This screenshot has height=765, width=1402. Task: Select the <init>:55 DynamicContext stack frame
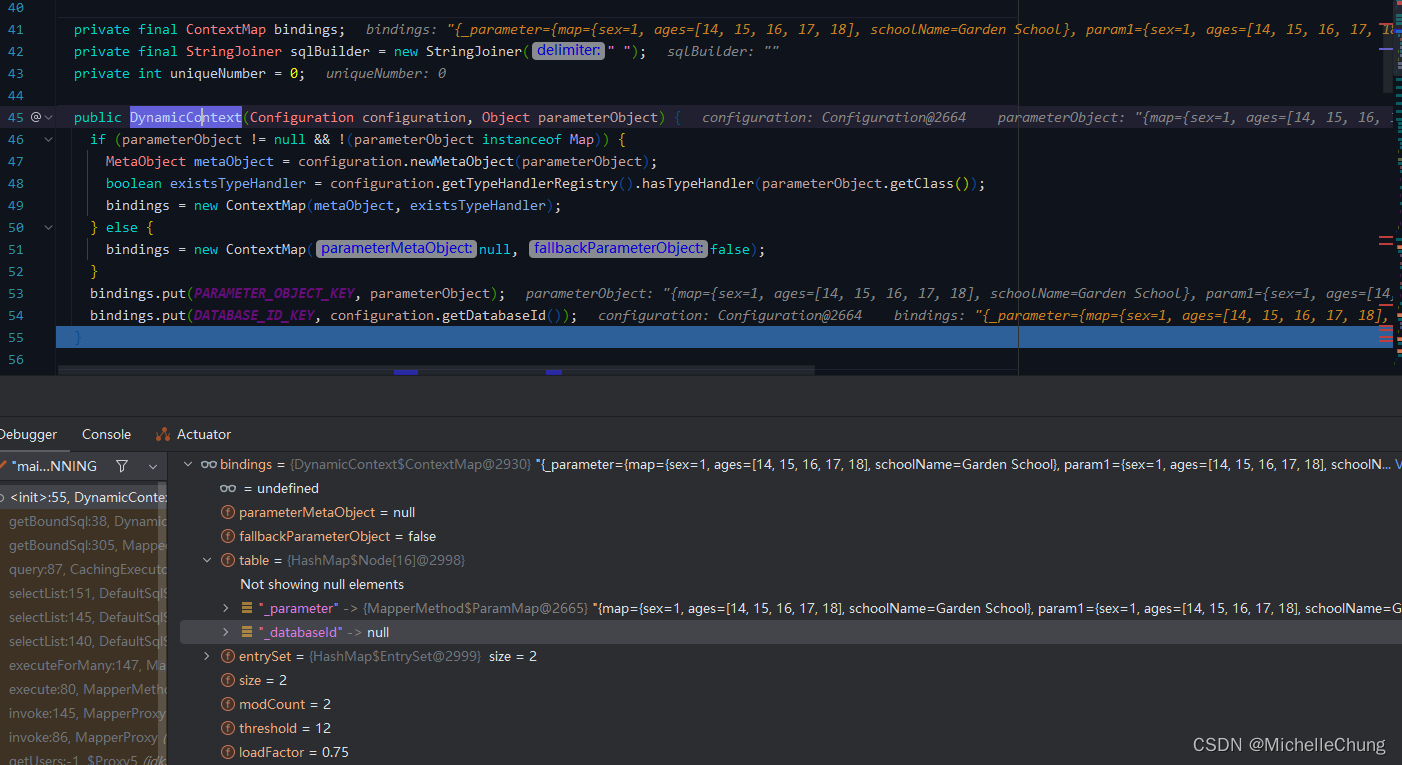pyautogui.click(x=83, y=497)
